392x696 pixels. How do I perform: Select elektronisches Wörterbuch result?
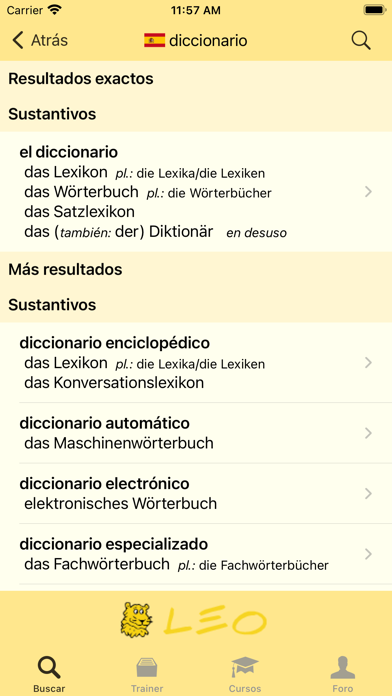pos(120,504)
